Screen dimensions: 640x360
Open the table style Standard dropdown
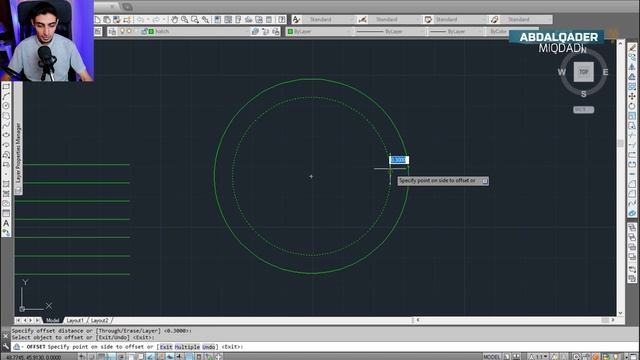coord(460,20)
